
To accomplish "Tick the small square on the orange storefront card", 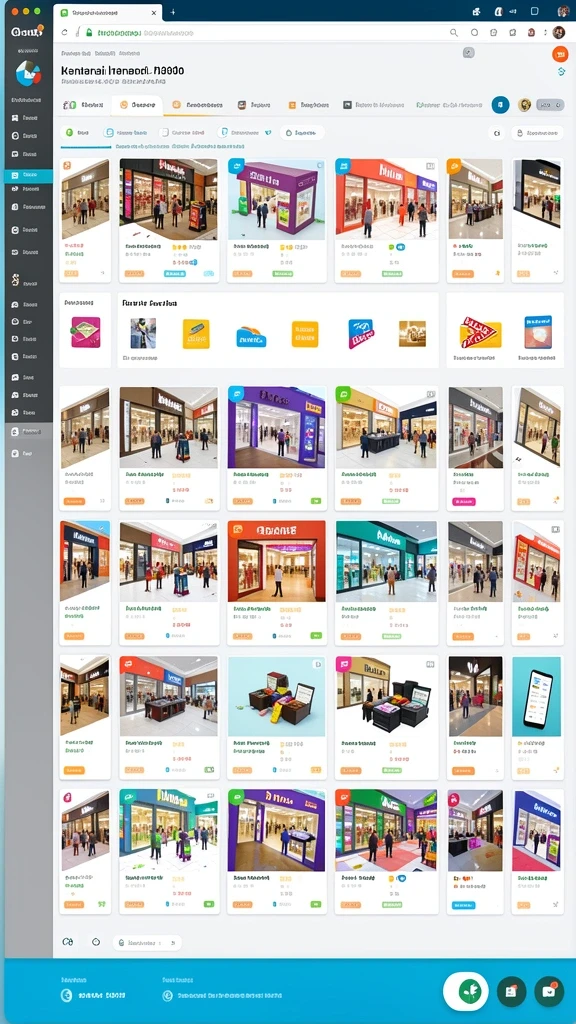I will tap(430, 167).
